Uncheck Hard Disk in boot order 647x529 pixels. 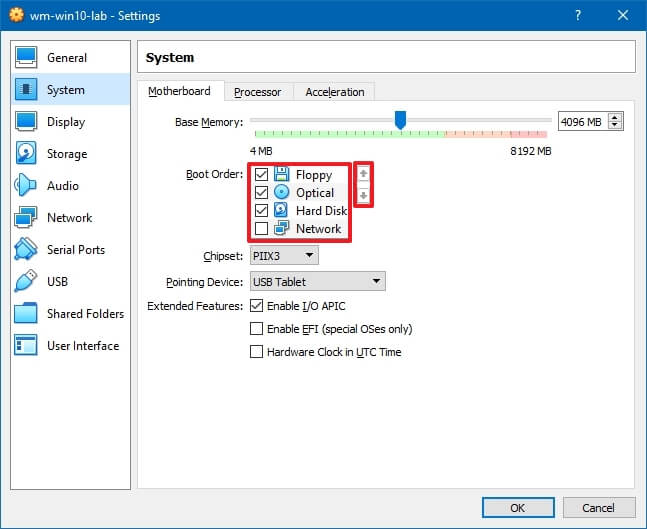pyautogui.click(x=261, y=210)
